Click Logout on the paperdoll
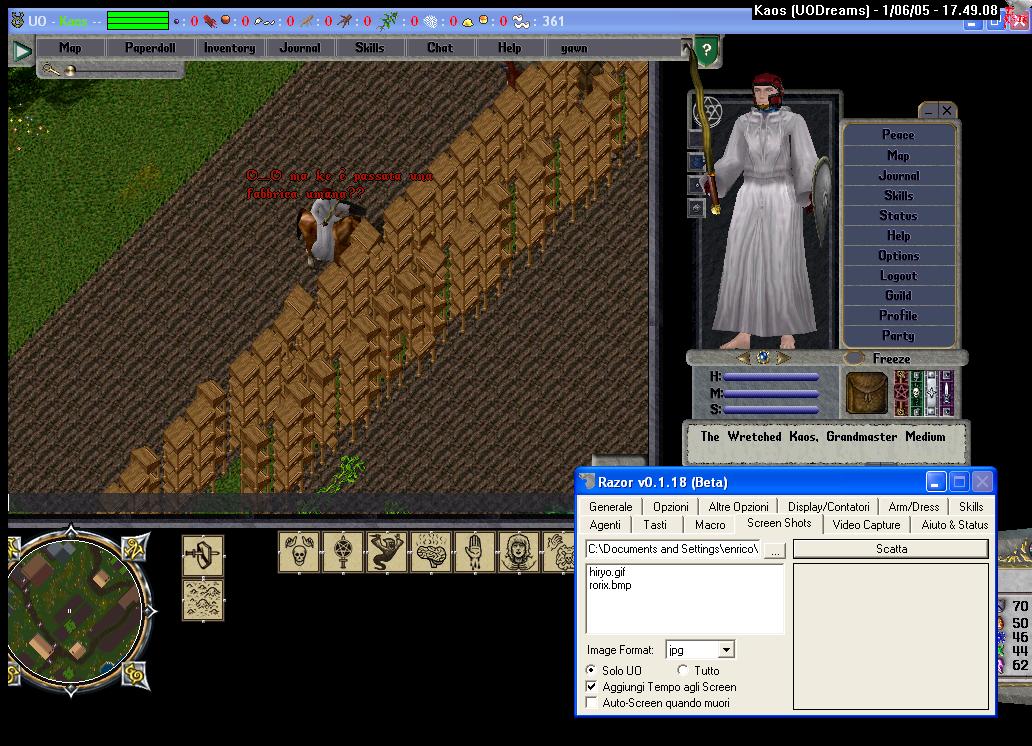The width and height of the screenshot is (1032, 746). pos(898,276)
